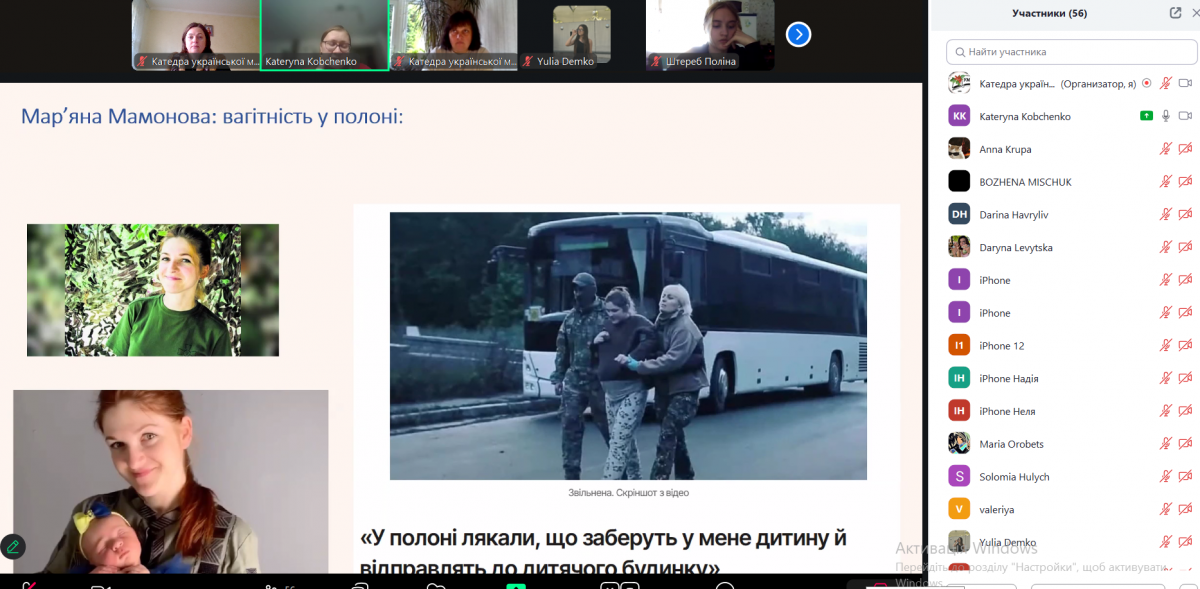Unmute Anna Krupa's microphone
Image resolution: width=1200 pixels, height=589 pixels.
pos(1166,148)
